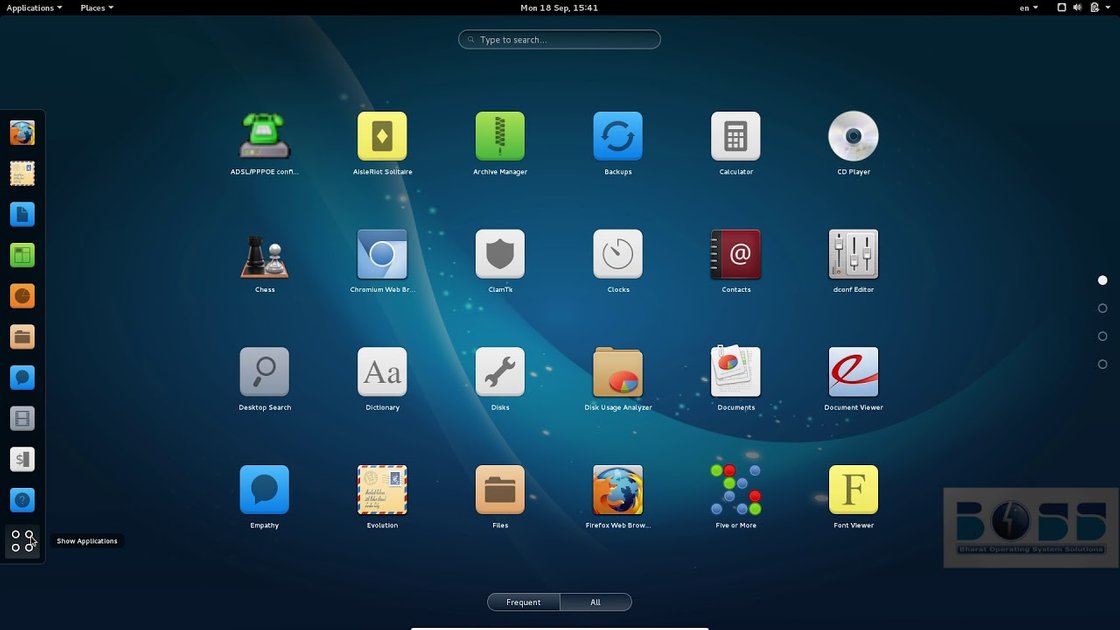Launch Chromium Web Browser
The image size is (1120, 630).
coord(382,255)
